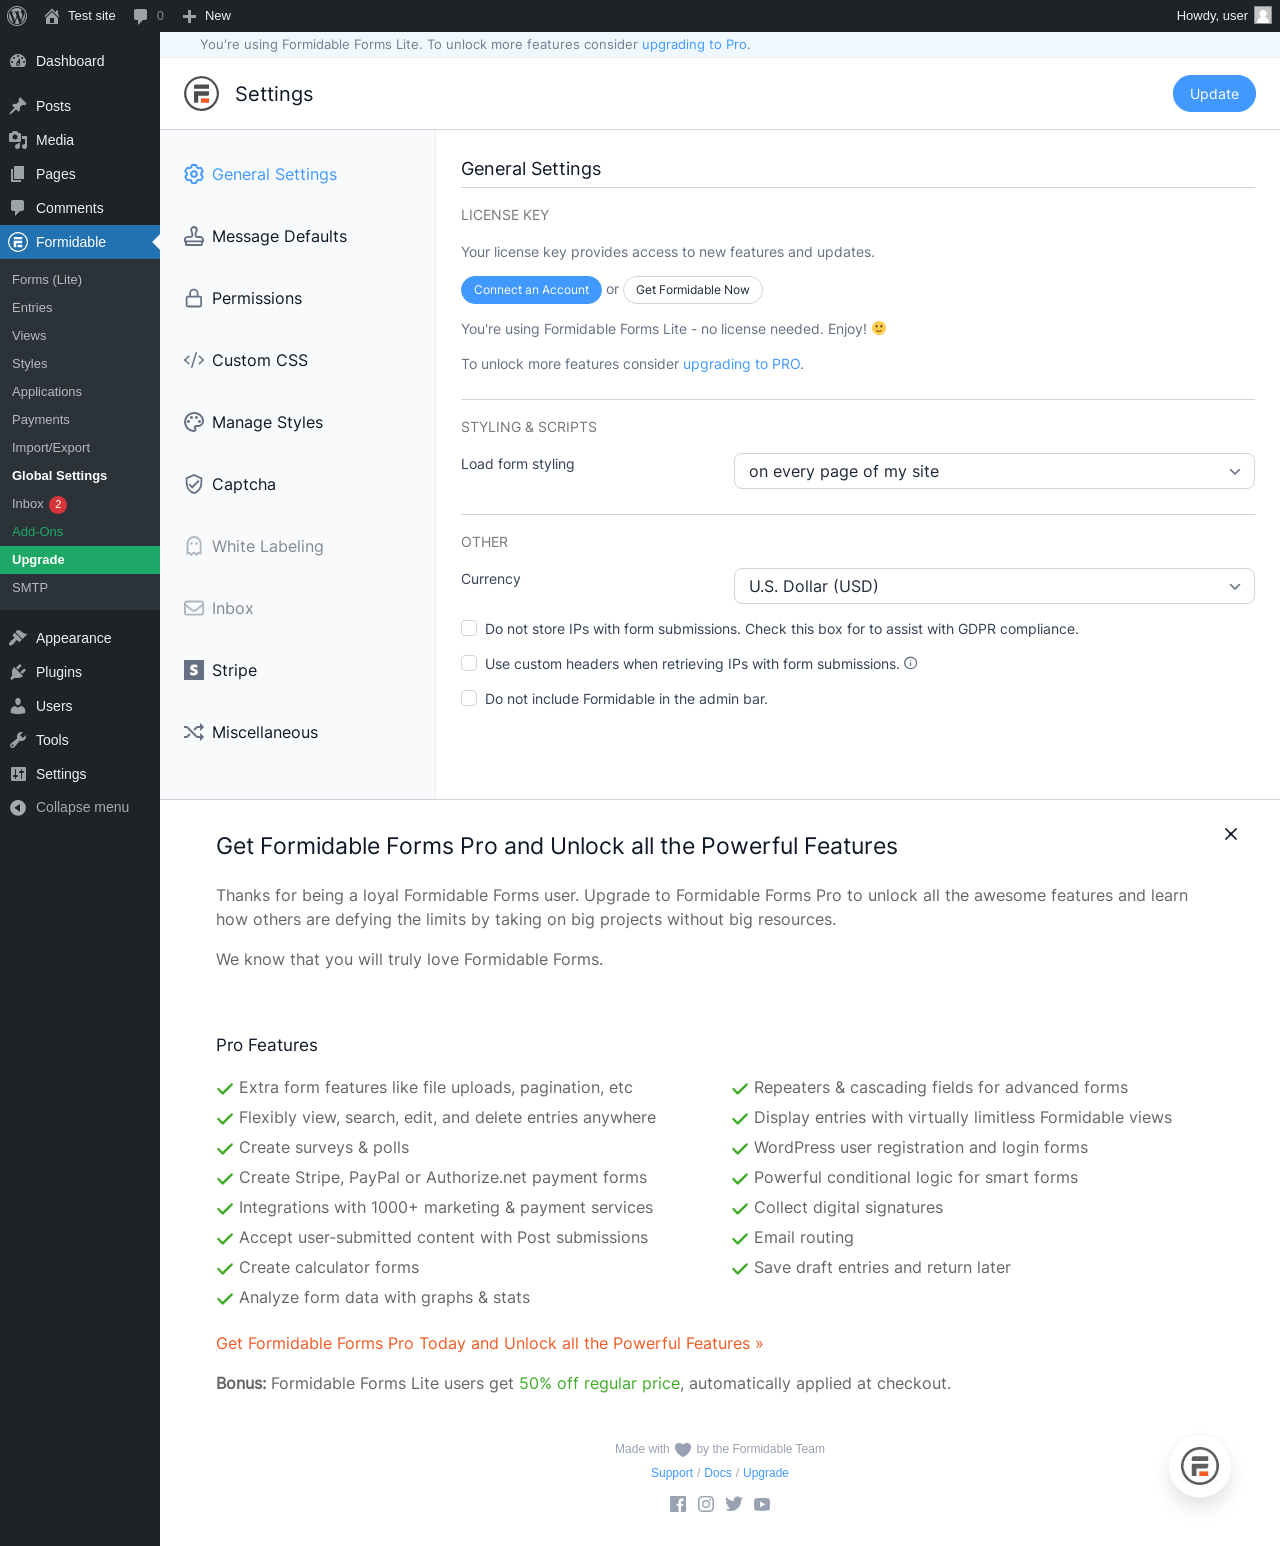
Task: Expand the Currency dropdown
Action: (994, 586)
